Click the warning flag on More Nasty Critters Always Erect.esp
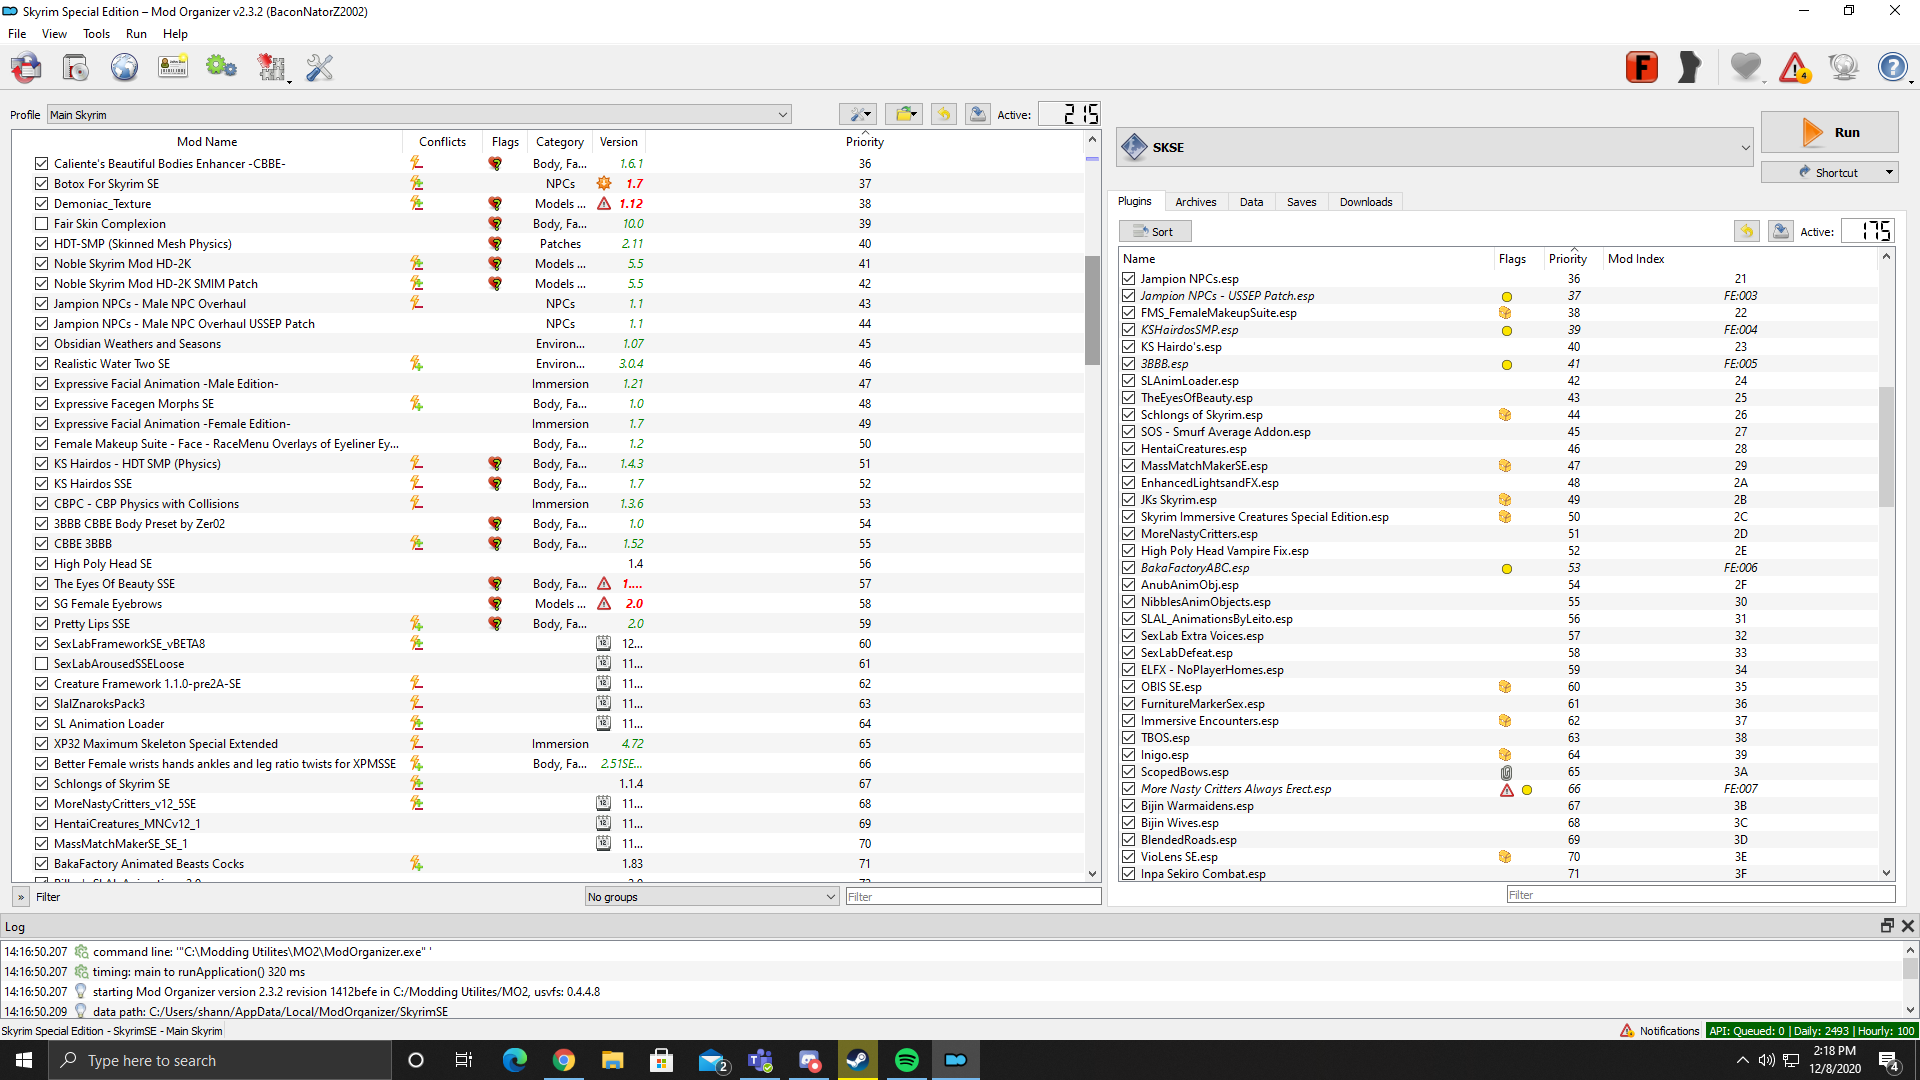Viewport: 1920px width, 1080px height. click(1507, 790)
